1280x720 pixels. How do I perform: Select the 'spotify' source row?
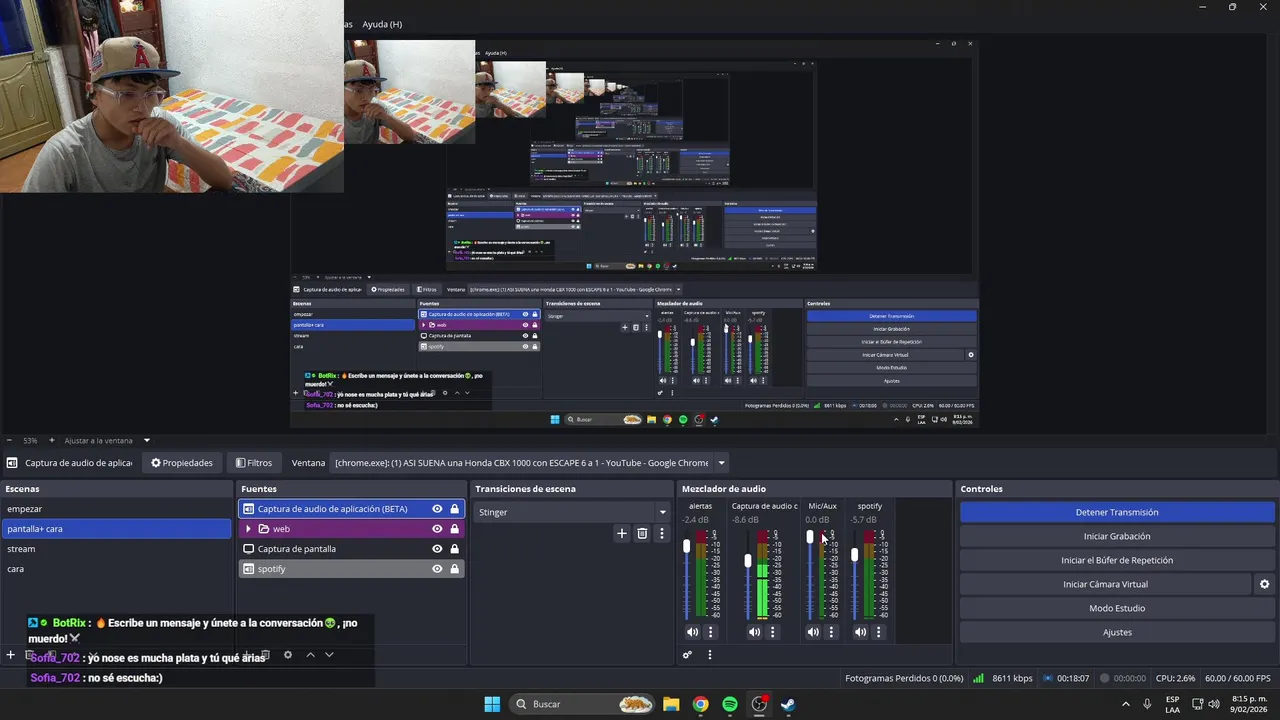point(351,569)
